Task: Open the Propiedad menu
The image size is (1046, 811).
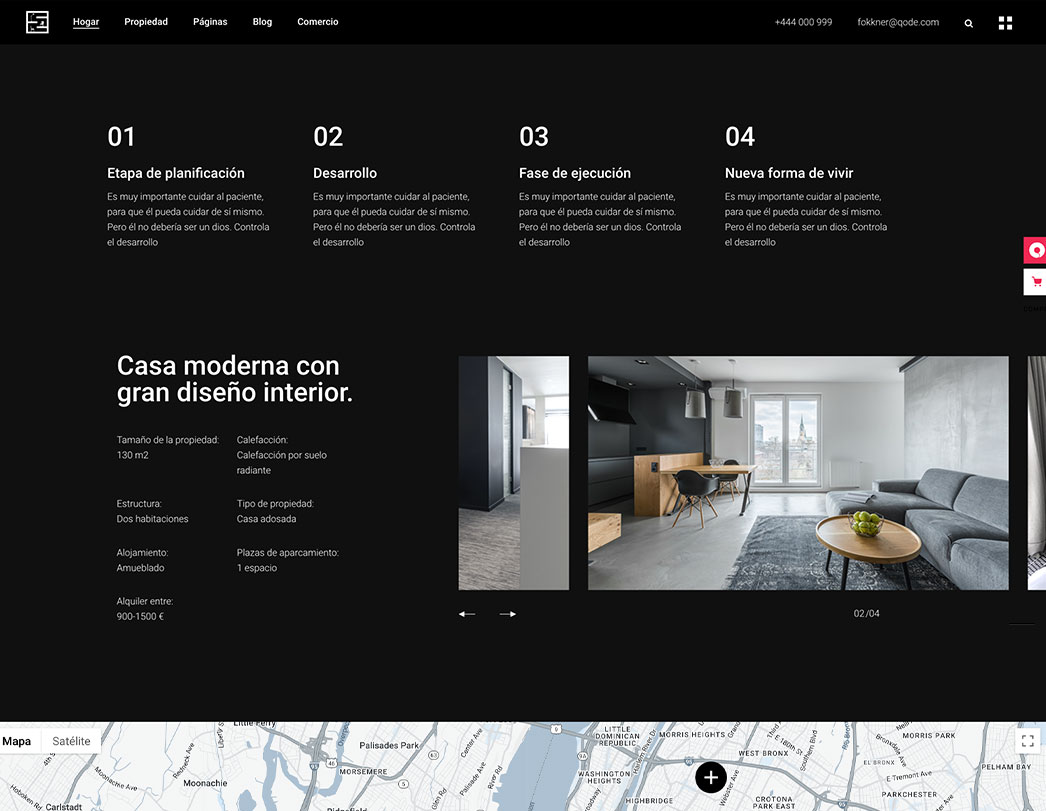Action: pyautogui.click(x=146, y=22)
